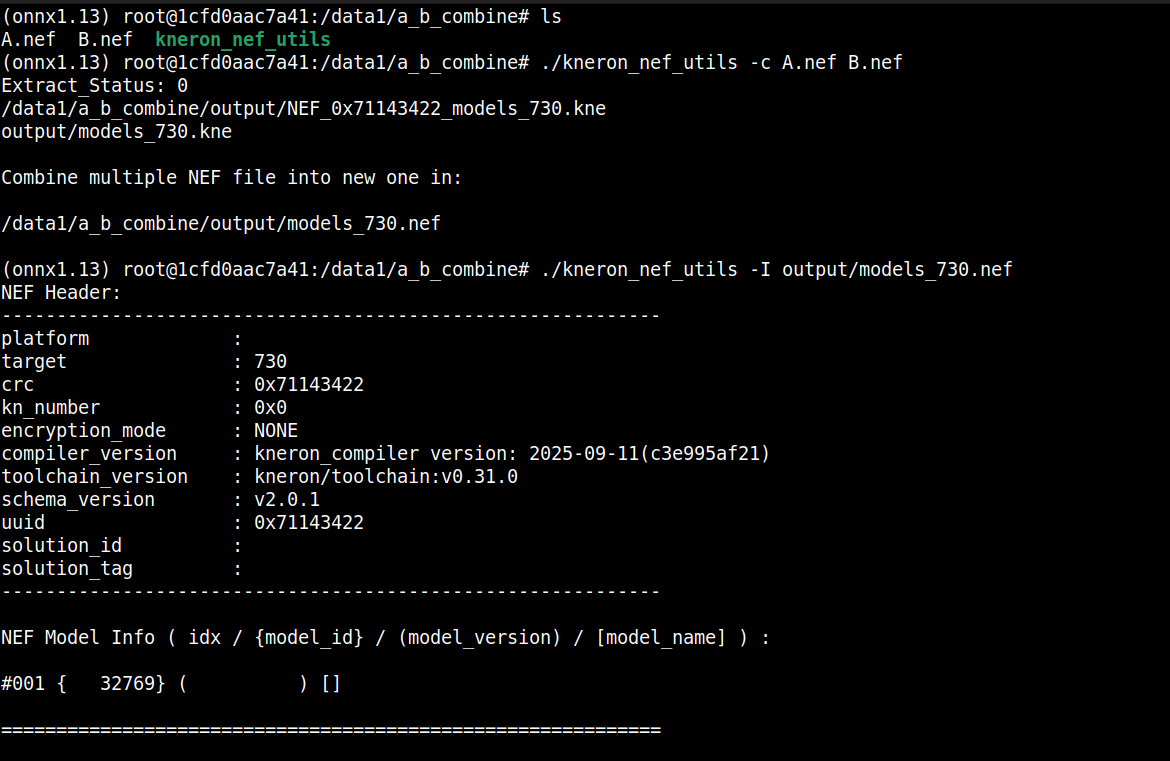Click the "Extract_Status: 0" line
This screenshot has width=1170, height=761.
pos(95,86)
